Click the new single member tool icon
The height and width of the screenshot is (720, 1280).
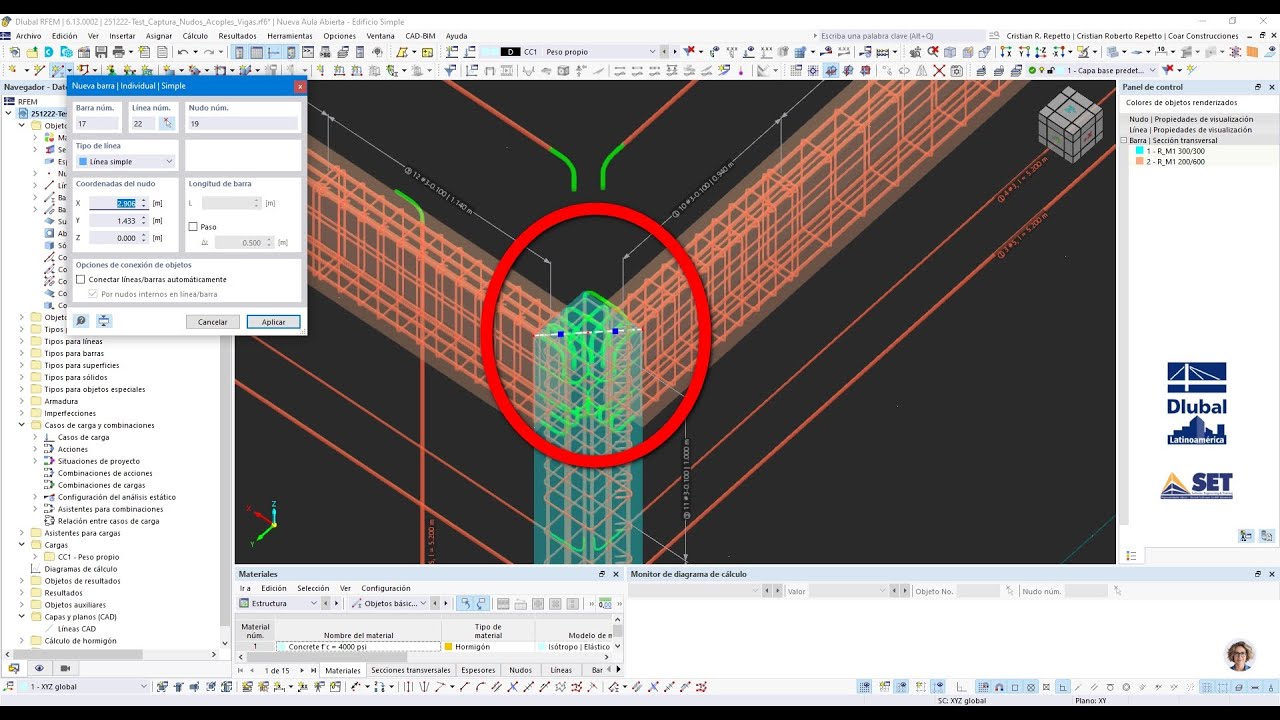[57, 70]
